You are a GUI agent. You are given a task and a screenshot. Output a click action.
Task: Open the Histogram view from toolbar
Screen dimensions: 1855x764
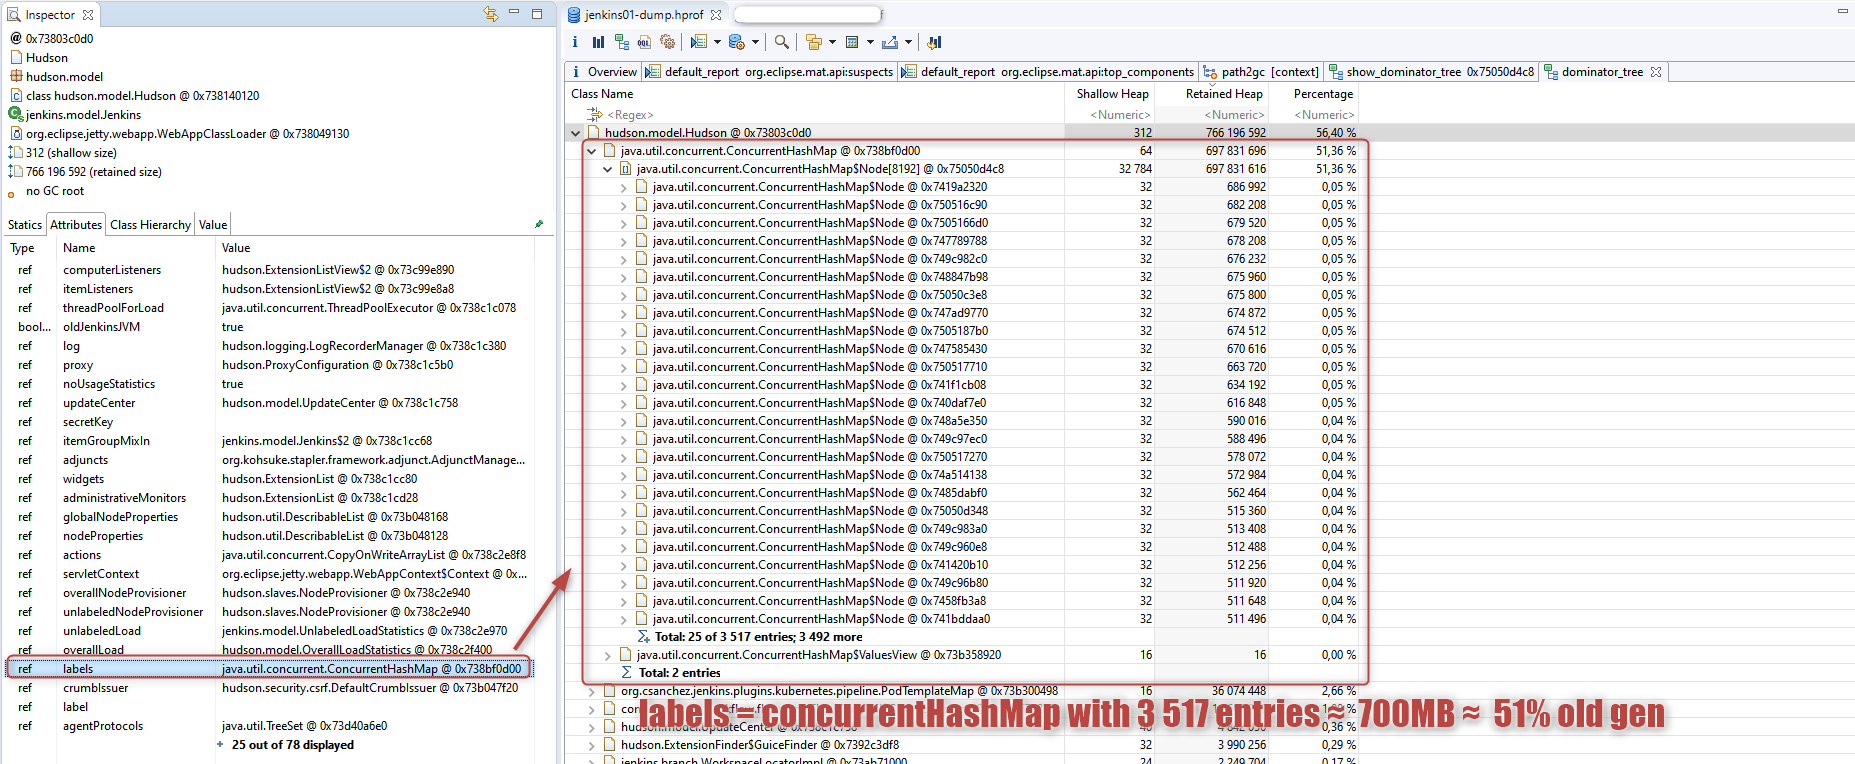pyautogui.click(x=598, y=42)
